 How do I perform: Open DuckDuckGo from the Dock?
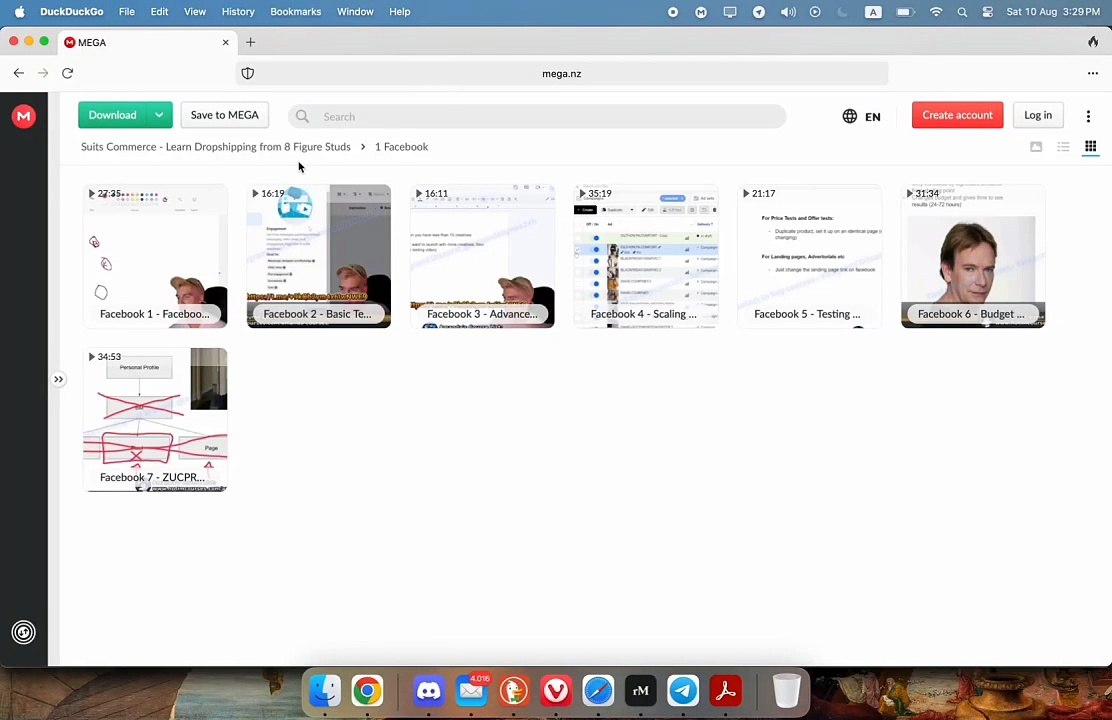pyautogui.click(x=513, y=690)
